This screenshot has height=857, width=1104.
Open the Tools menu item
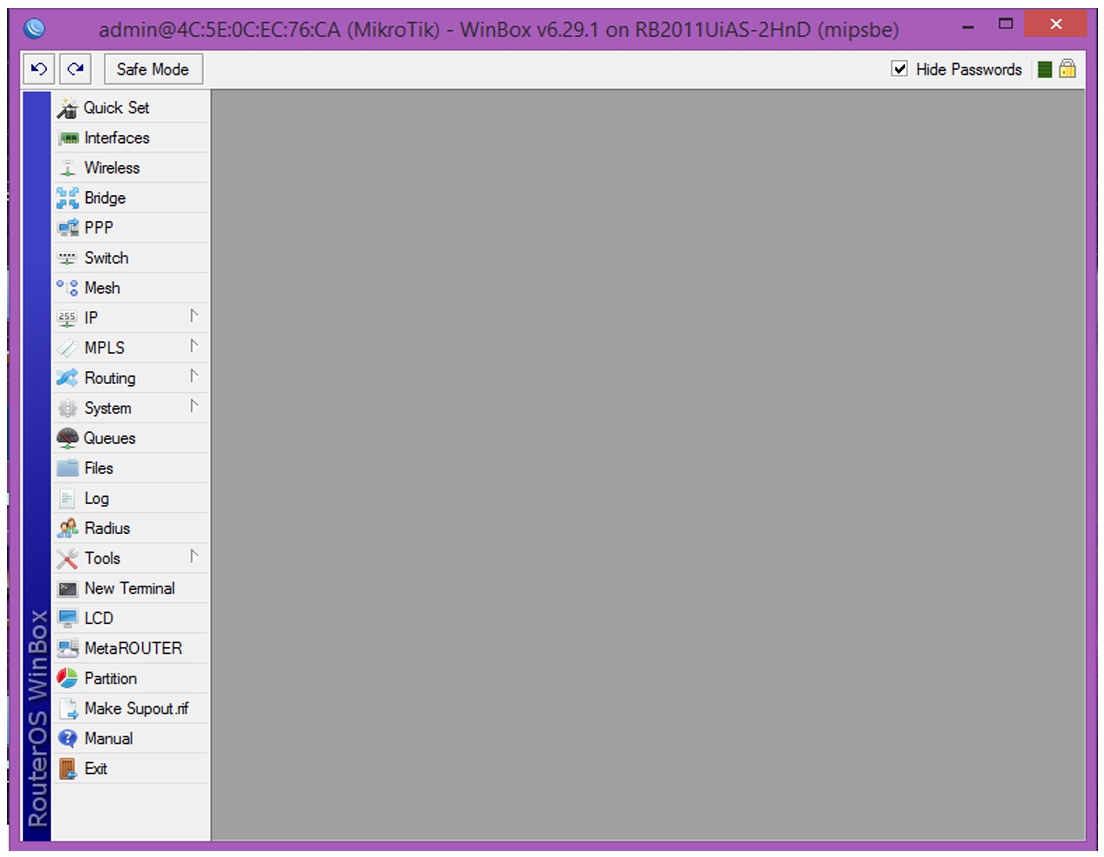(131, 558)
